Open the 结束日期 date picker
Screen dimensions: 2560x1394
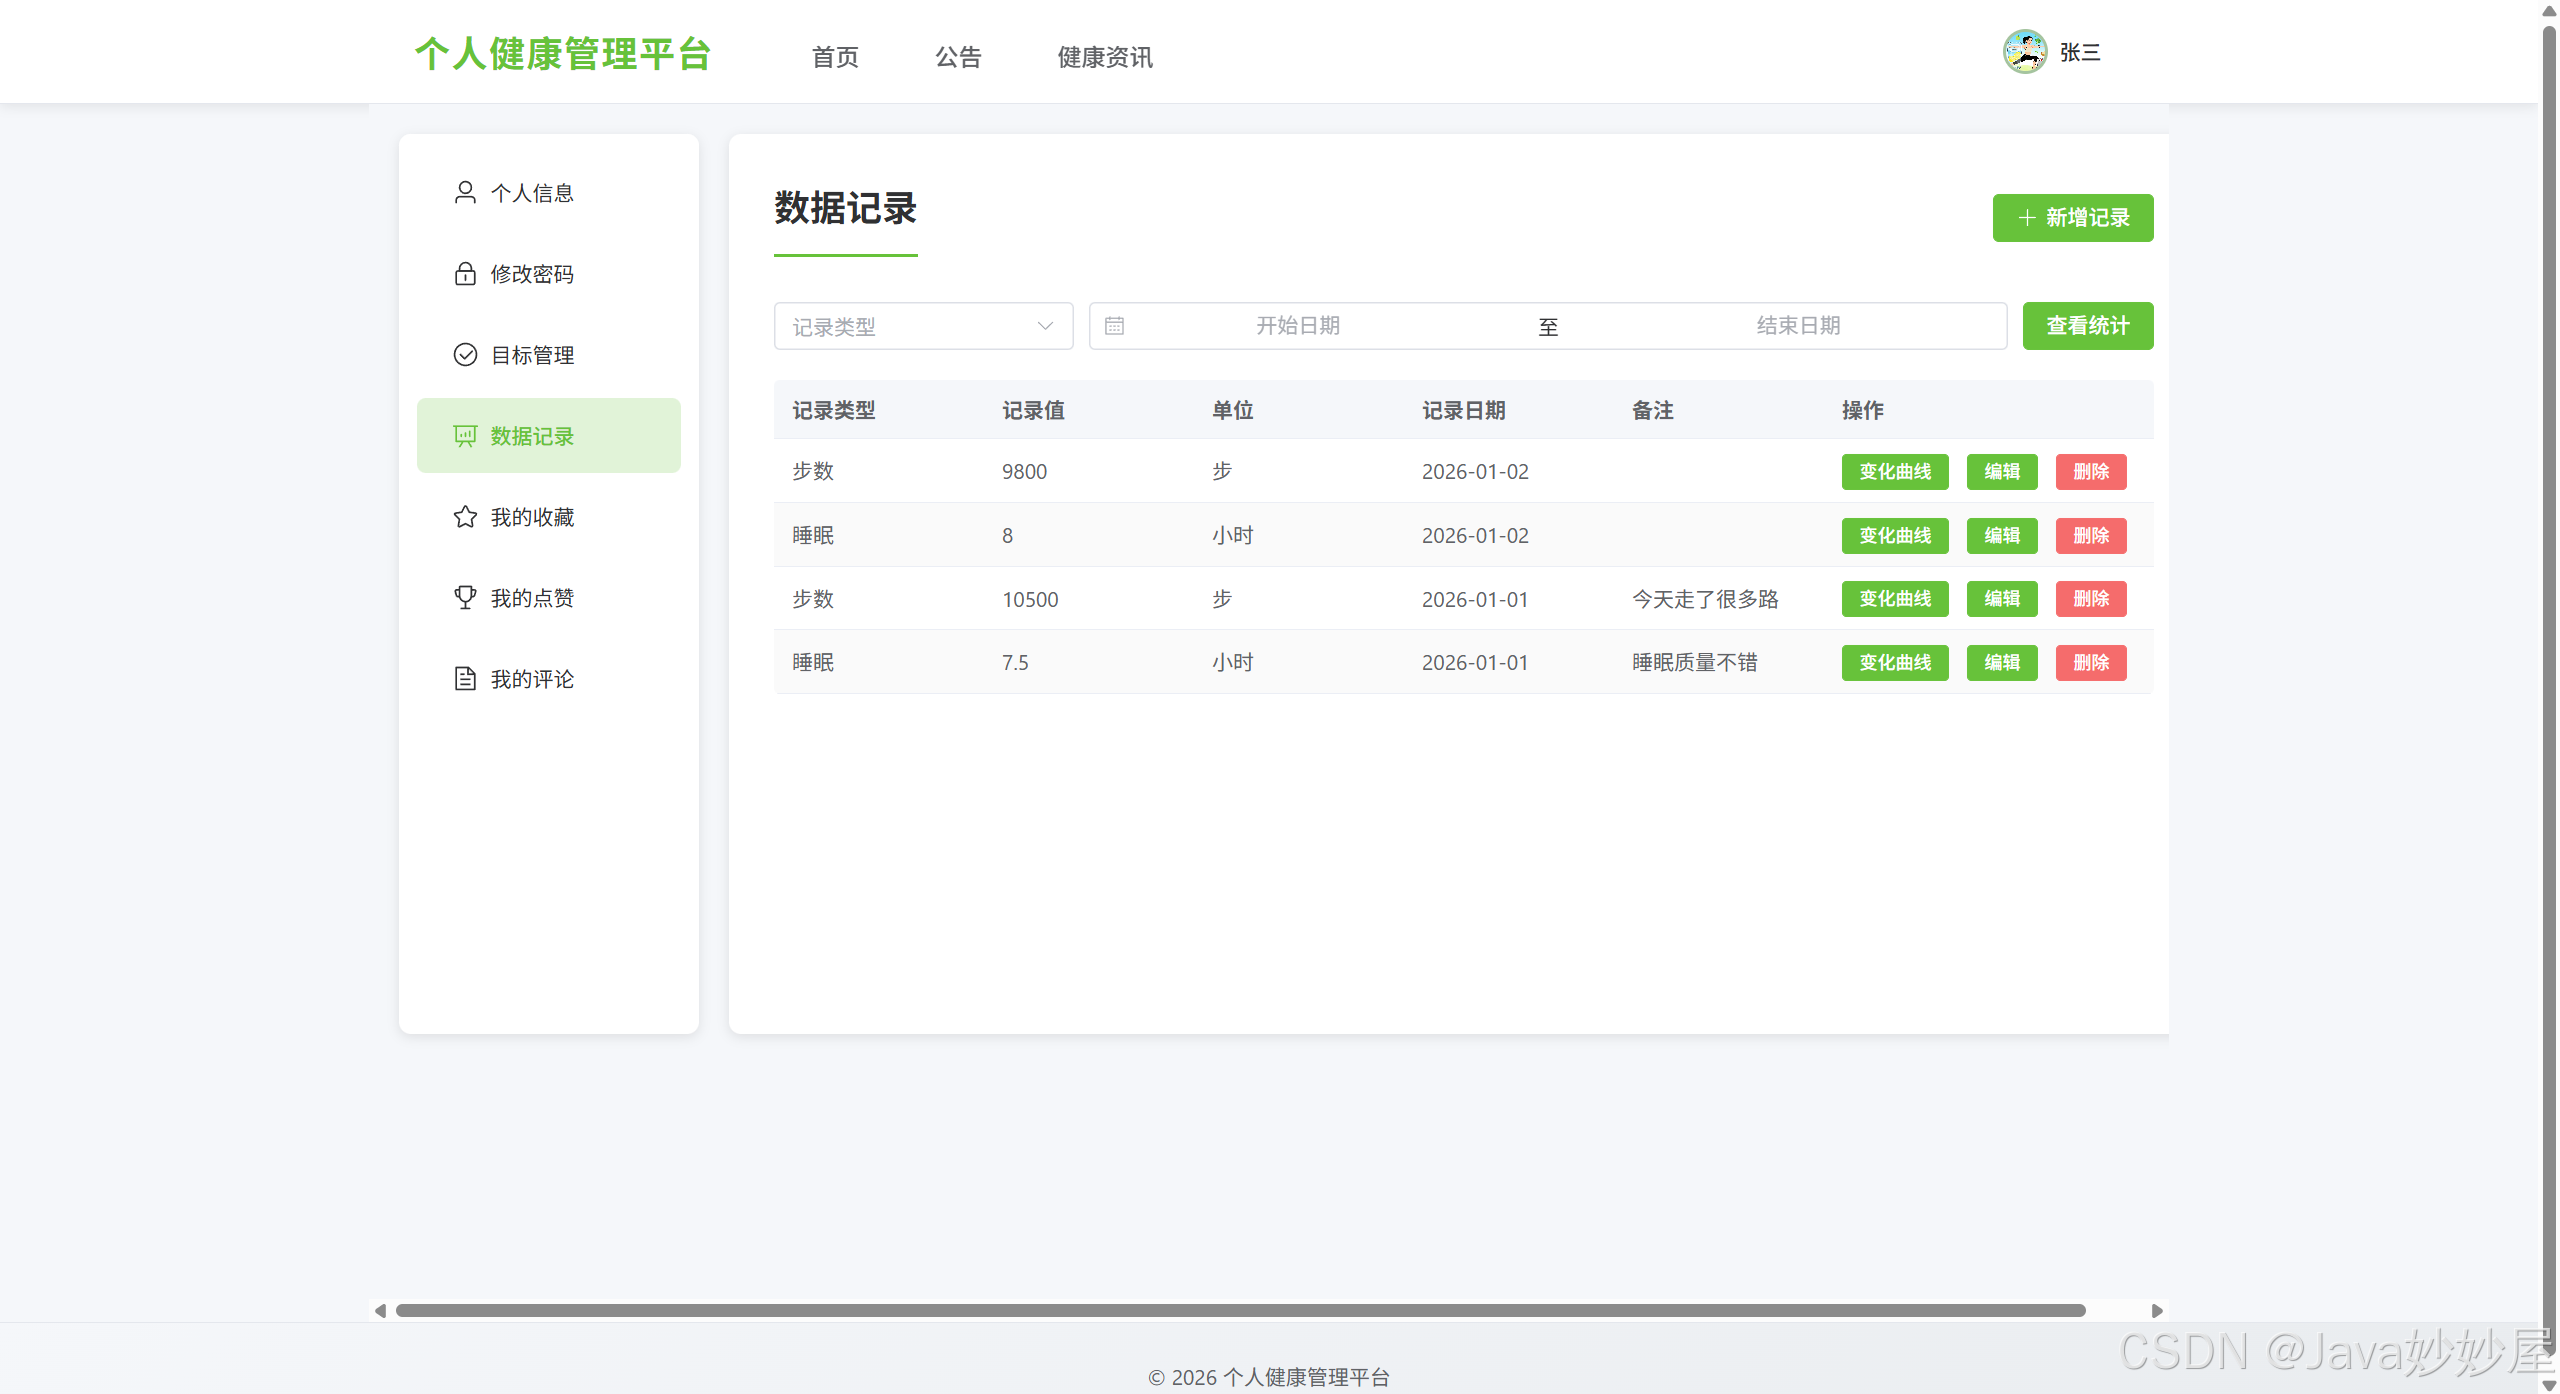pyautogui.click(x=1797, y=326)
